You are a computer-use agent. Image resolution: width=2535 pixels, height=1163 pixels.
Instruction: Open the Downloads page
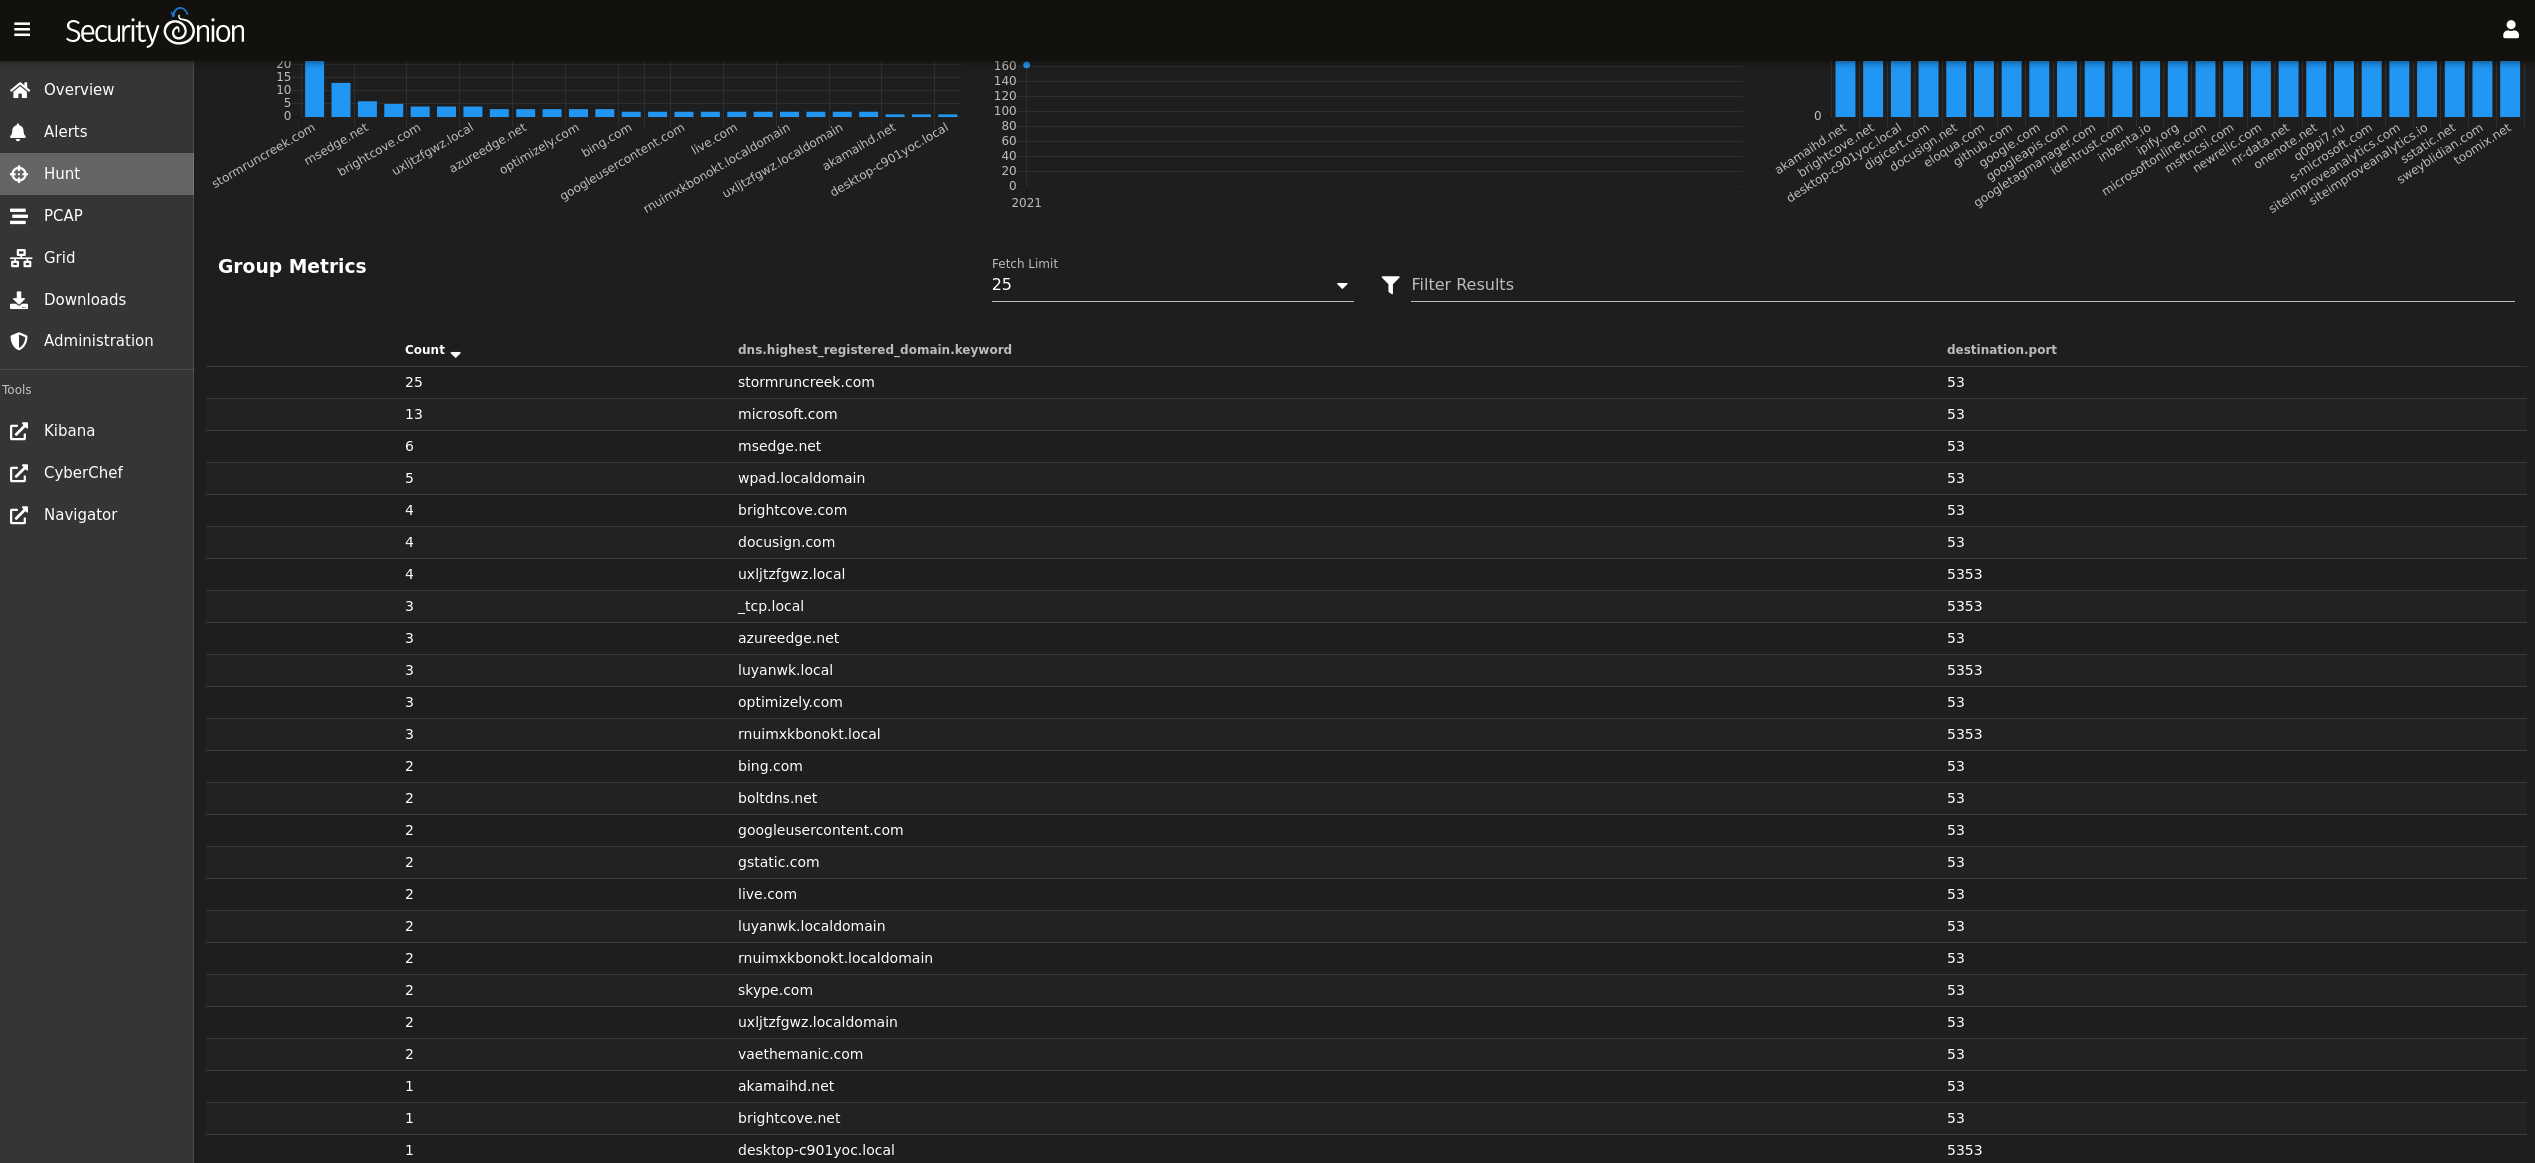click(97, 300)
